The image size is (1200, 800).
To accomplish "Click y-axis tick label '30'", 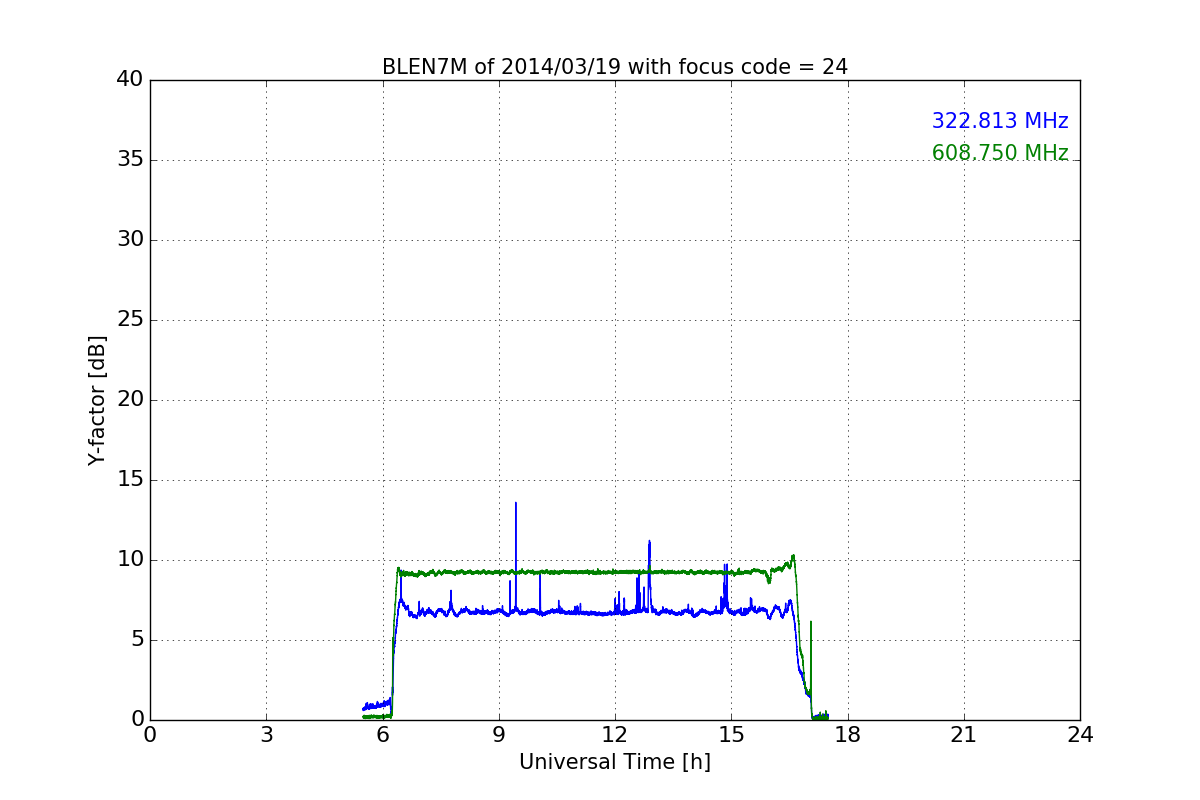I will tap(129, 240).
